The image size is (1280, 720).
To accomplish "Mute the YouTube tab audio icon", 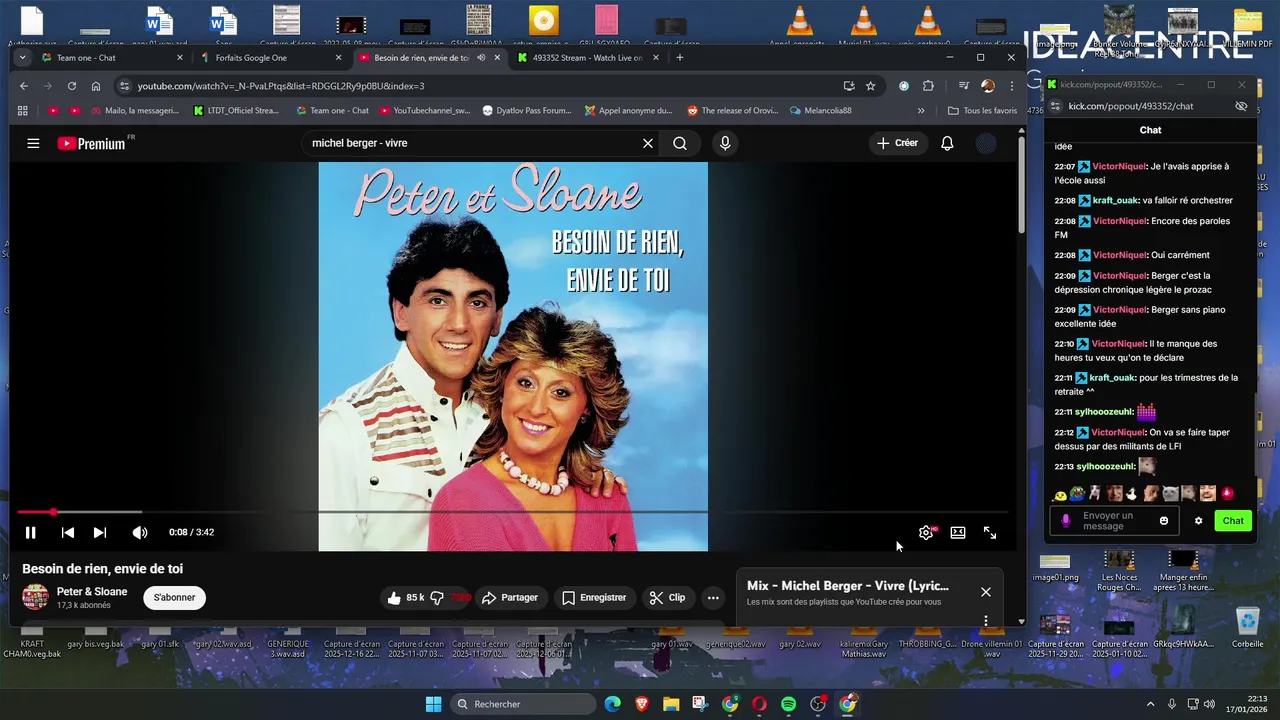I will 481,57.
